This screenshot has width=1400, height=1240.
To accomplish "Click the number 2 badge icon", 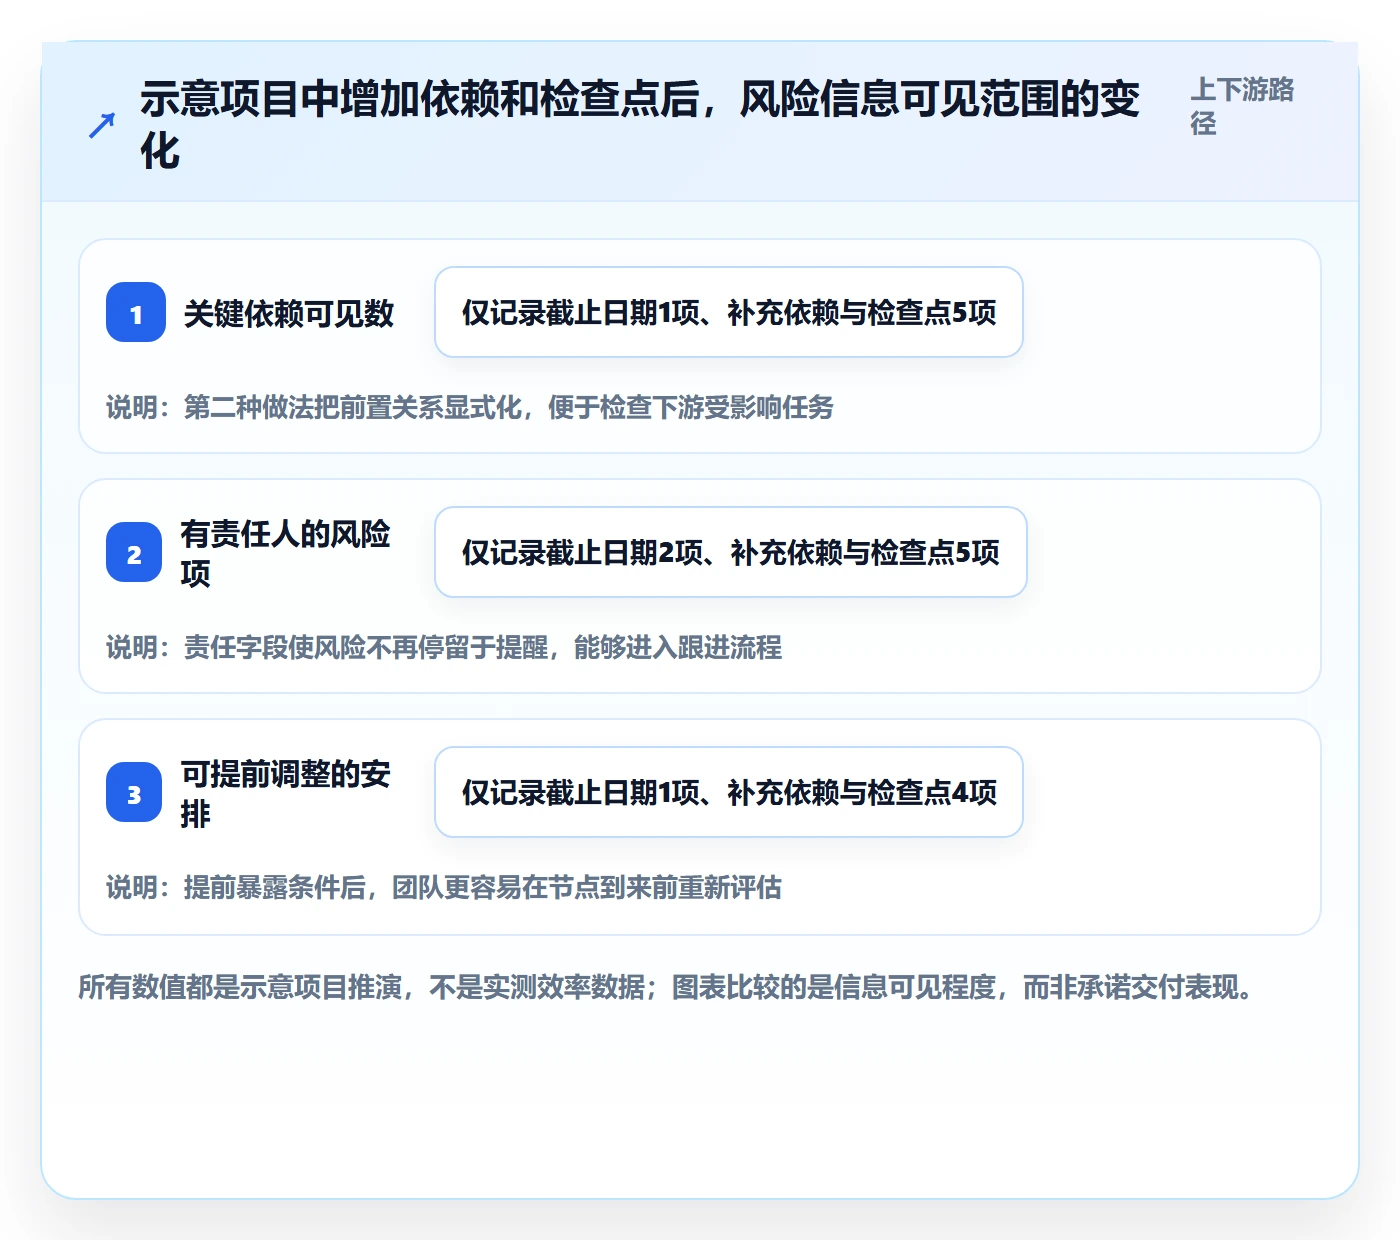I will 134,552.
